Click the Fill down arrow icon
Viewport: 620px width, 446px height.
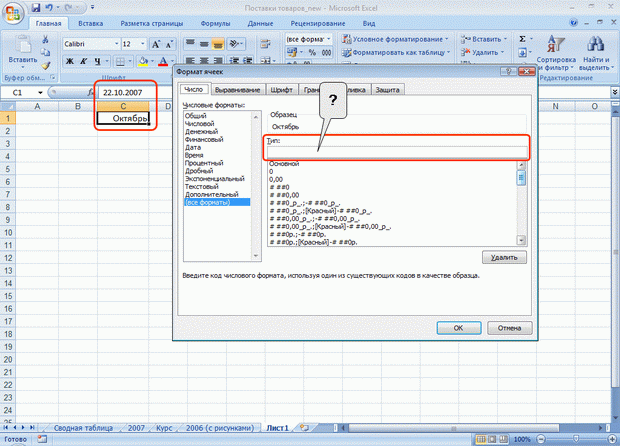[x=522, y=53]
